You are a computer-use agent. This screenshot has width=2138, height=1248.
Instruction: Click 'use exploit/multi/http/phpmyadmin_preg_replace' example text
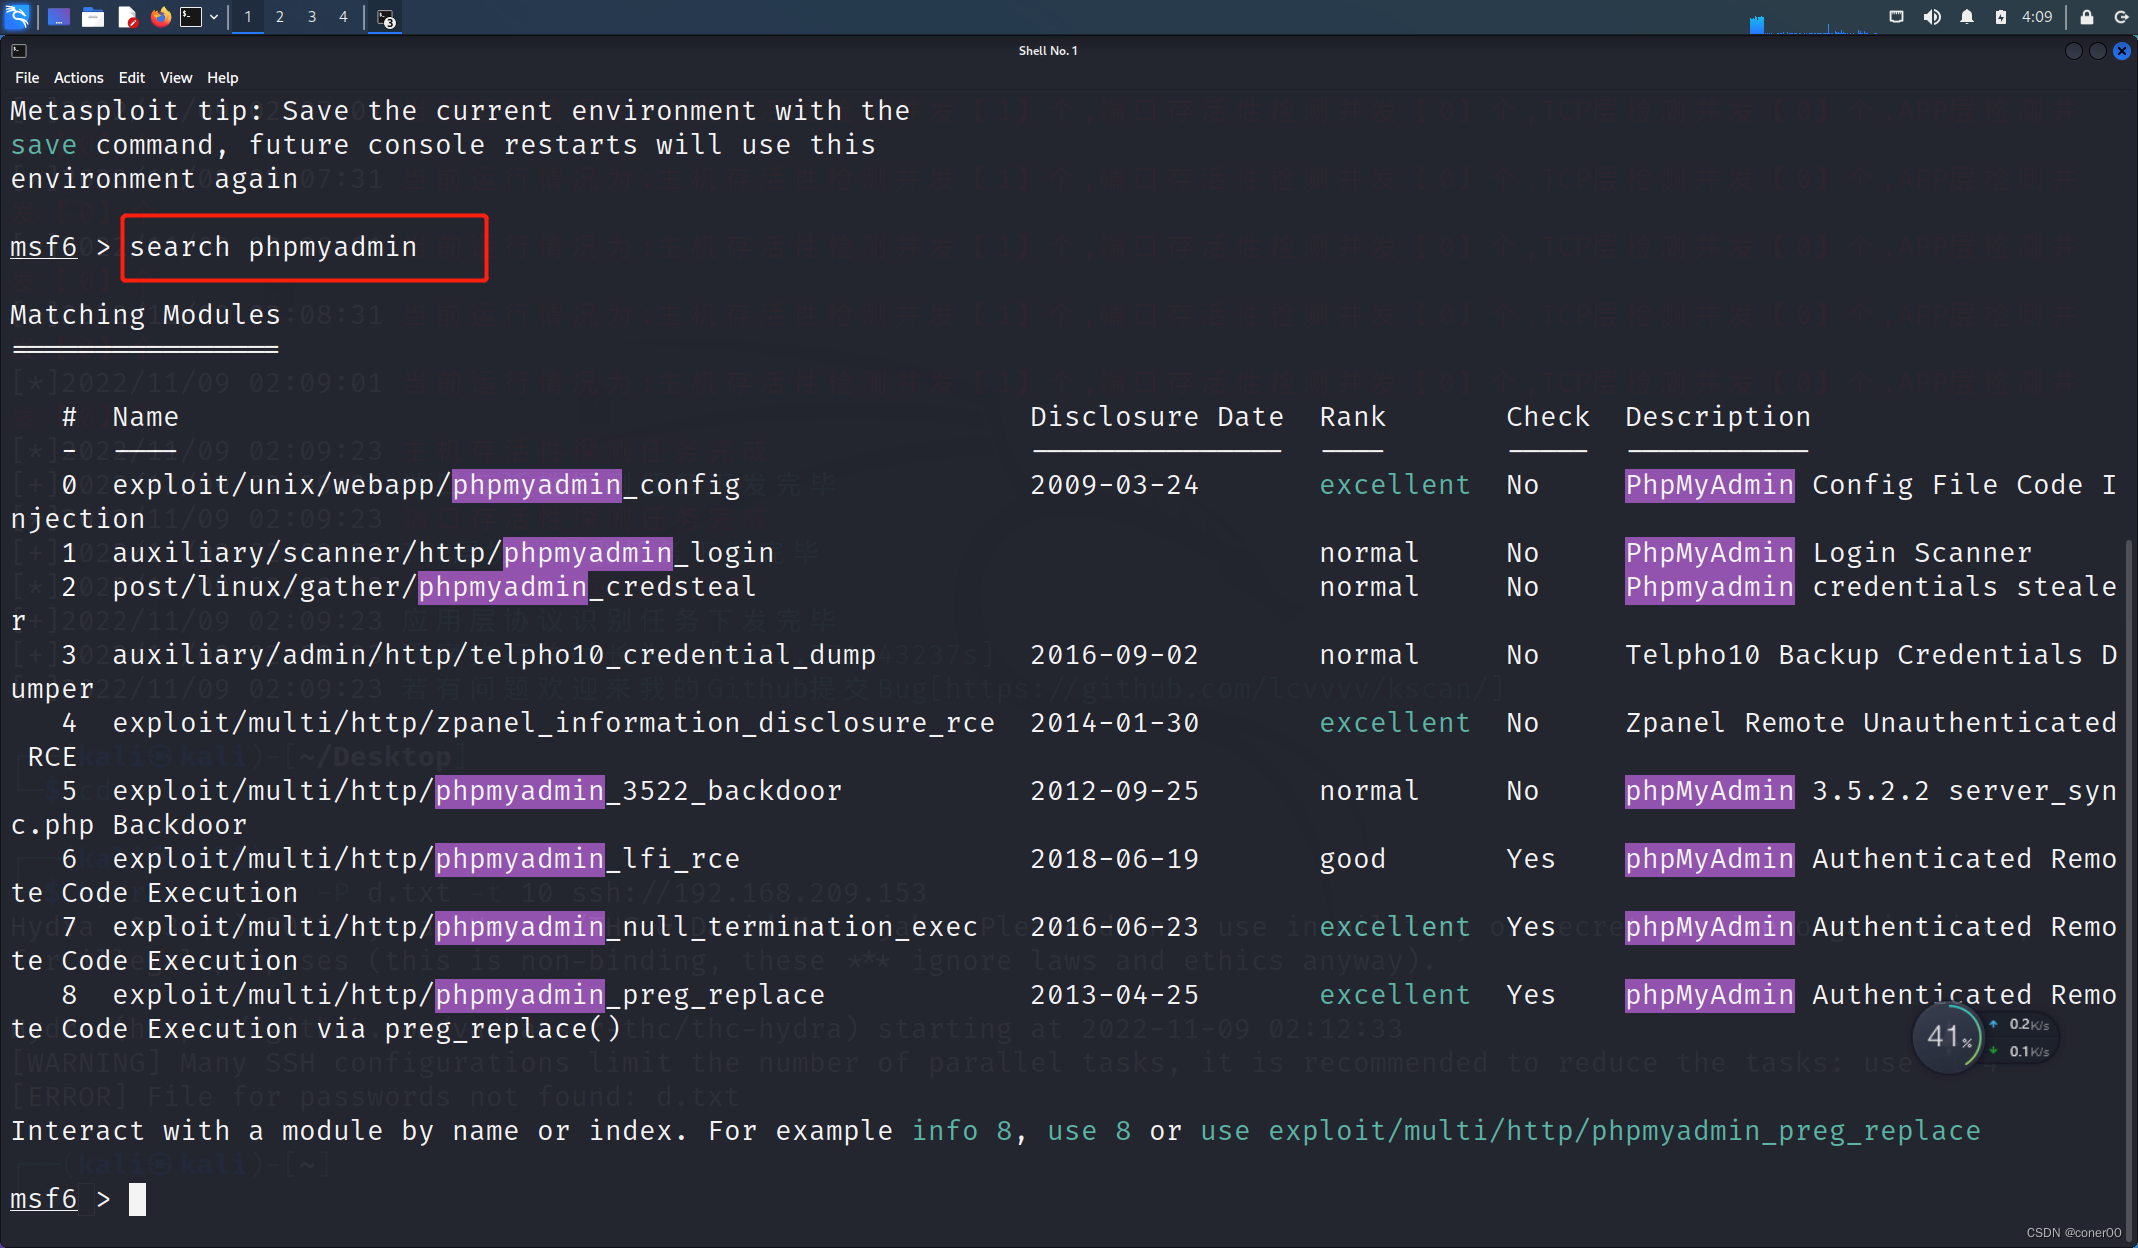[1590, 1131]
